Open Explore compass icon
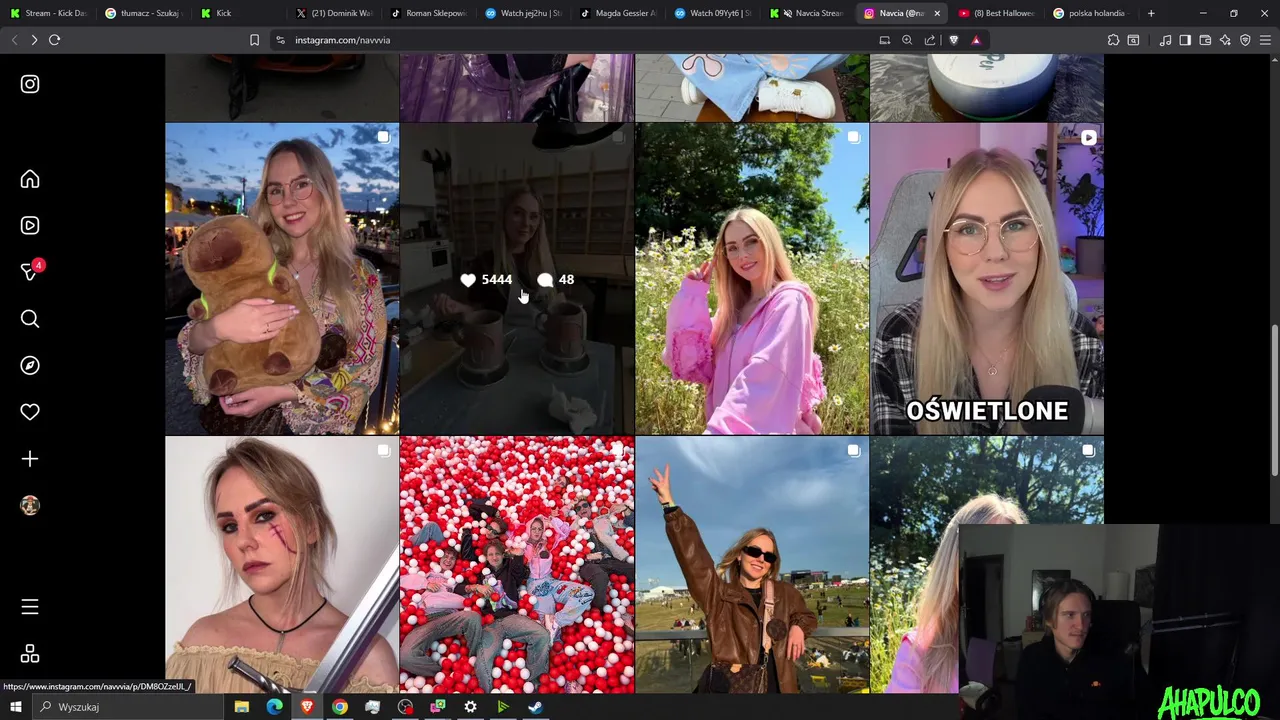Viewport: 1280px width, 720px height. coord(30,365)
